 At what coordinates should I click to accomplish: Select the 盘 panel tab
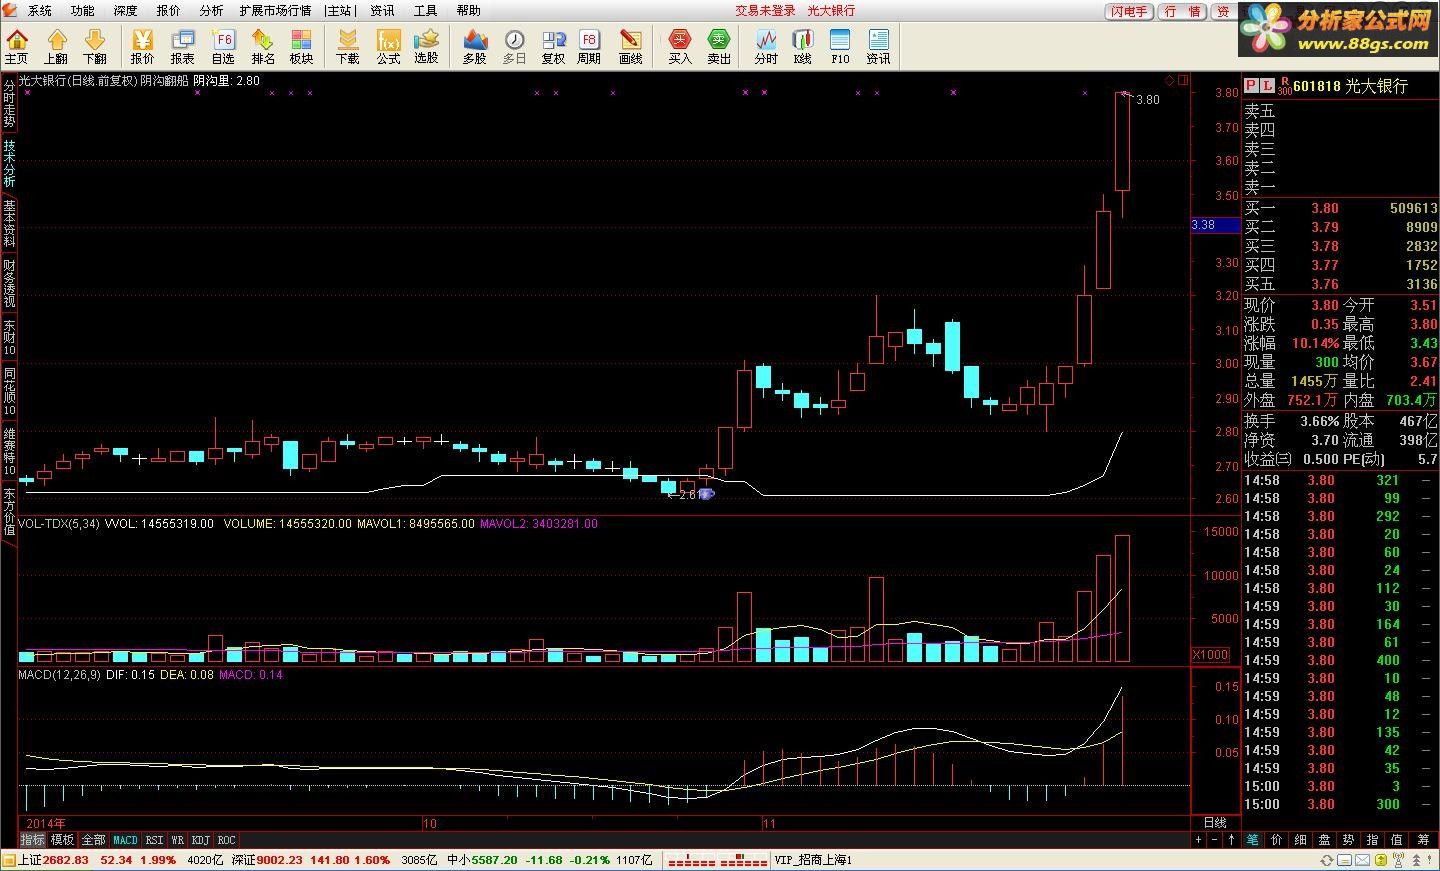pos(1325,840)
